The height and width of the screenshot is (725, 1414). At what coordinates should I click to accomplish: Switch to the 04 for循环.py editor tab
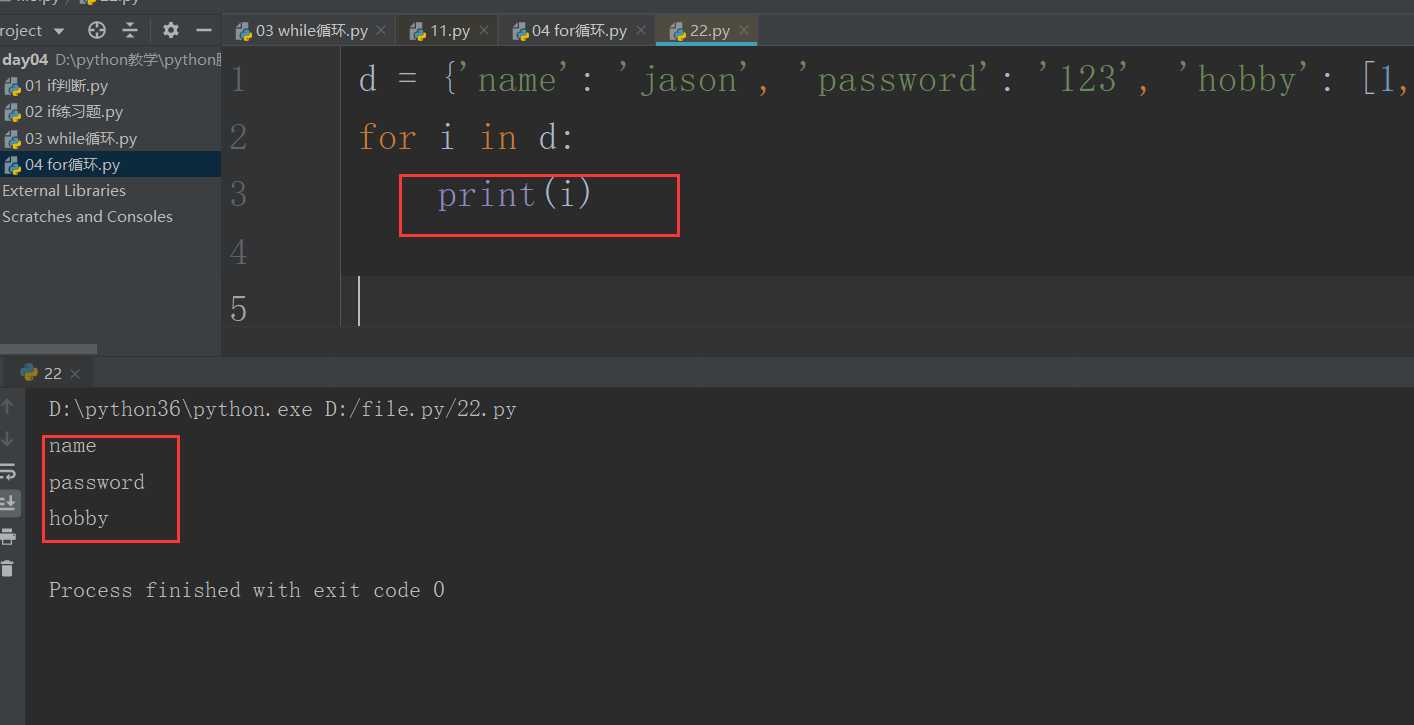click(579, 31)
